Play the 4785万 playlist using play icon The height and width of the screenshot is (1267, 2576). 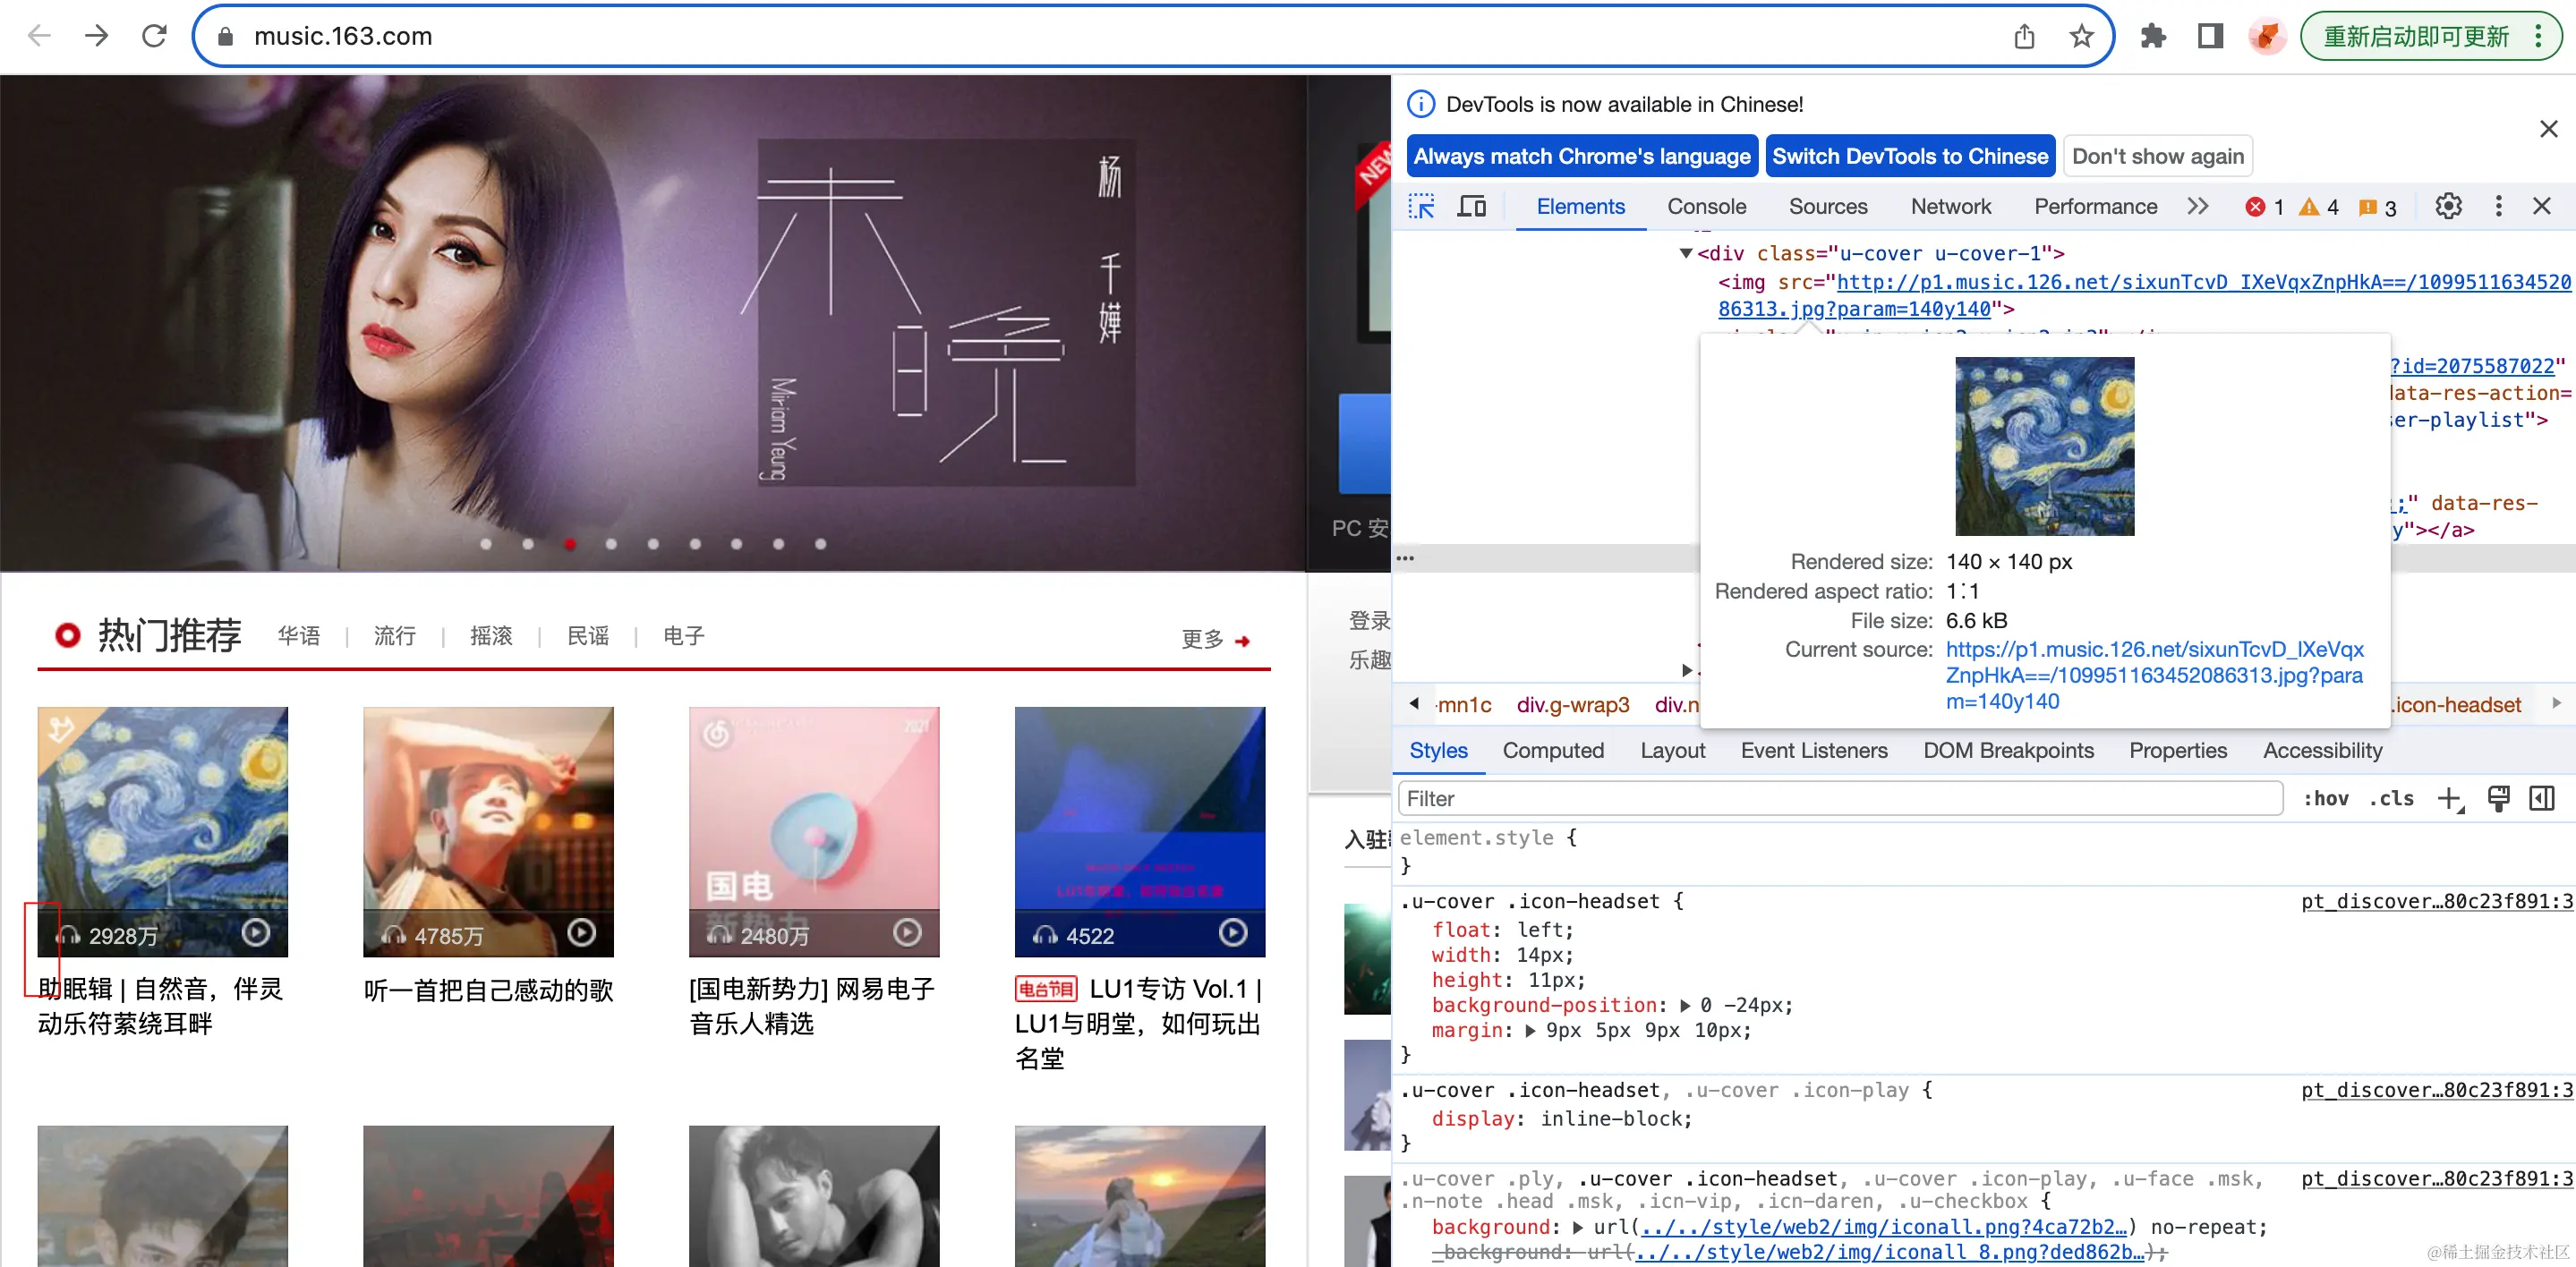coord(581,932)
